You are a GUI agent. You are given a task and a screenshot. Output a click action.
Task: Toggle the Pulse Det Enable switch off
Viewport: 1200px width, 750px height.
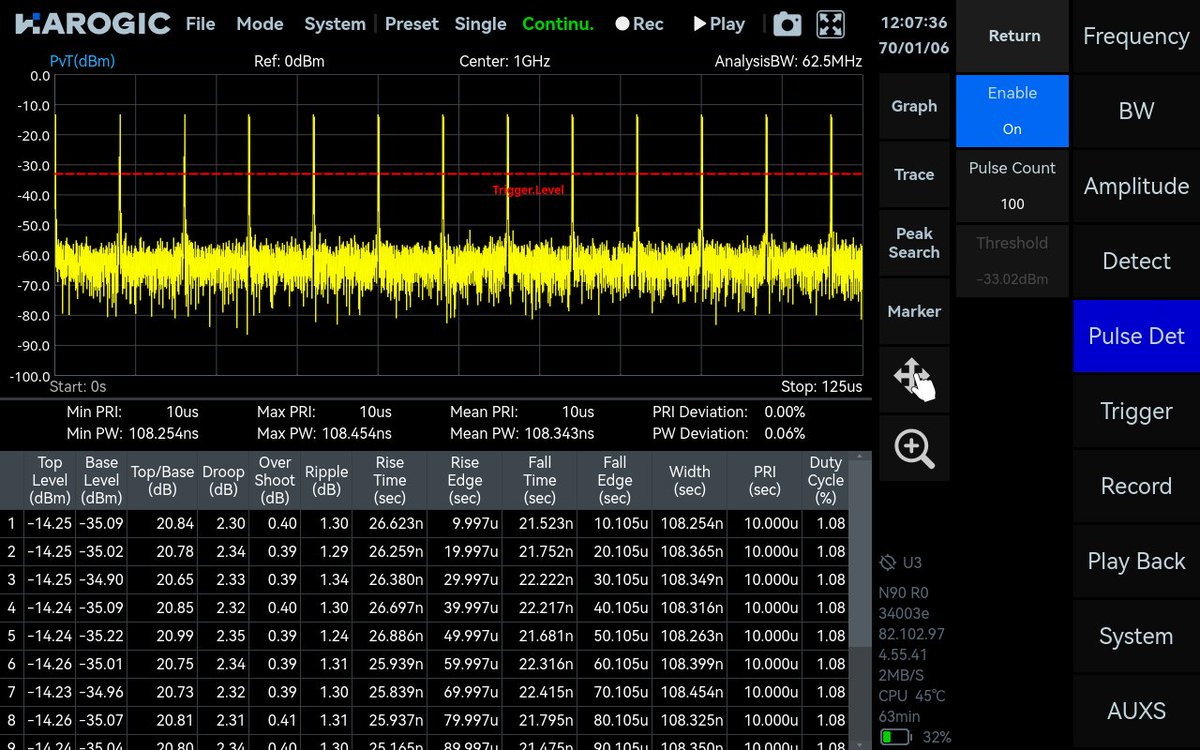click(1012, 111)
